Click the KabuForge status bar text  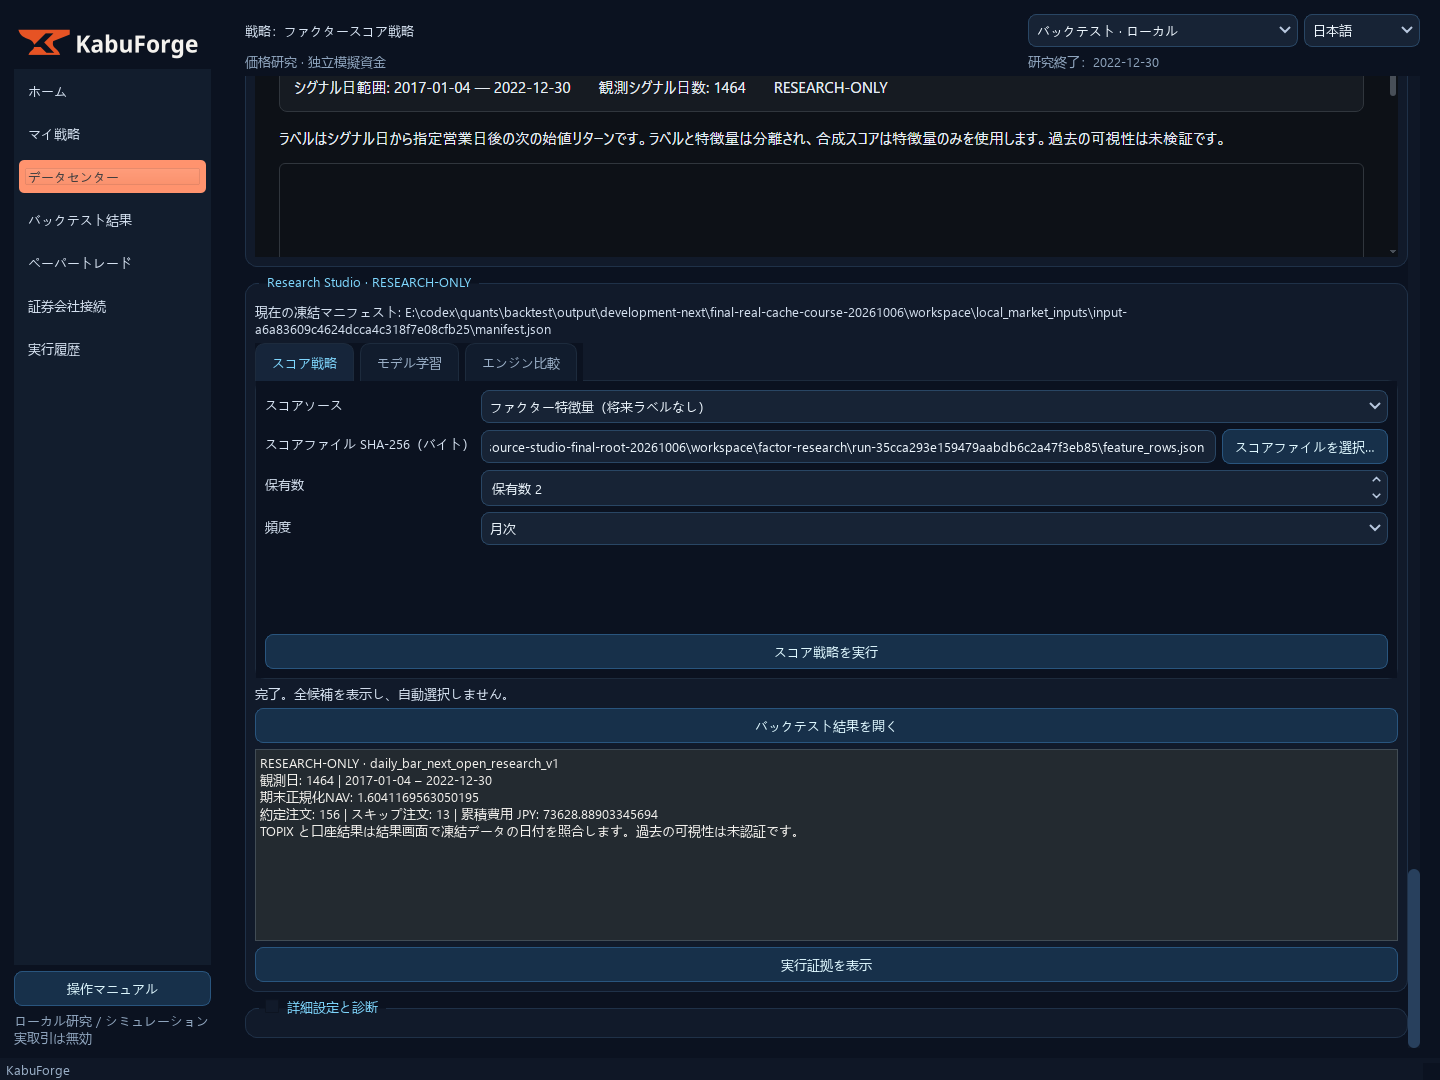pos(38,1070)
